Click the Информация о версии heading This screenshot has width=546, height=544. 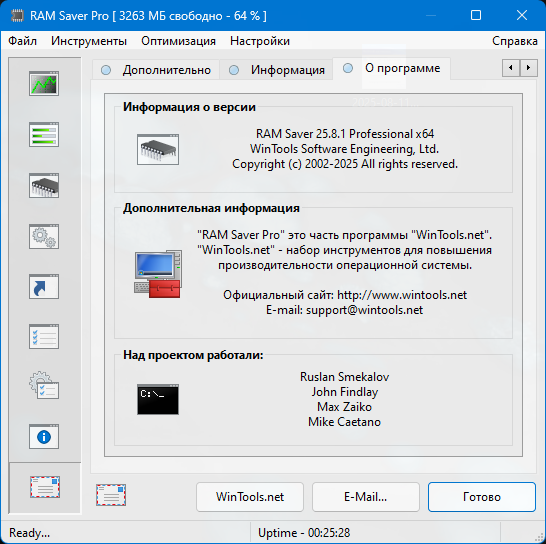tap(189, 107)
